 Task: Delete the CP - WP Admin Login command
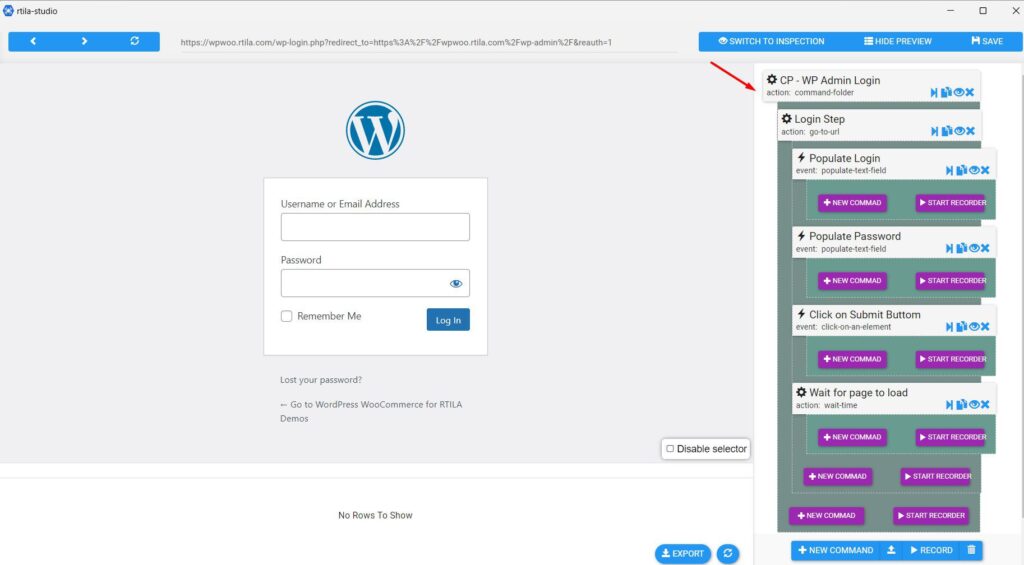click(x=970, y=93)
